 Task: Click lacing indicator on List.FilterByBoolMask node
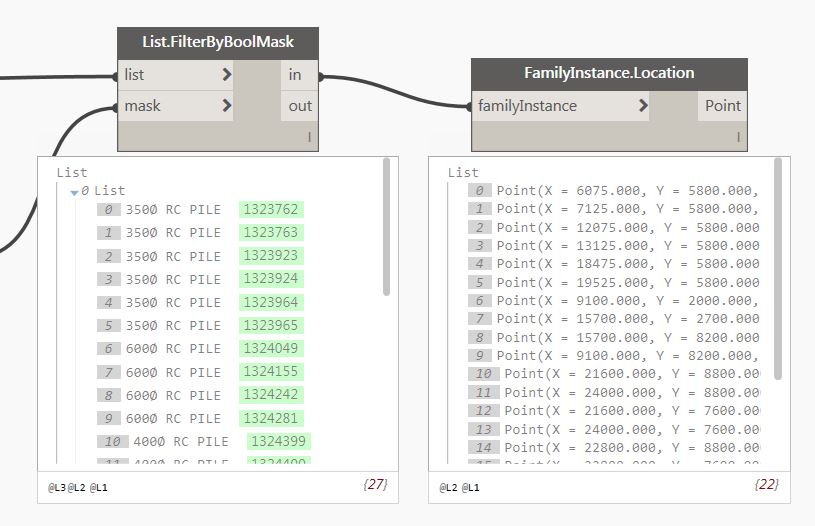coord(309,137)
